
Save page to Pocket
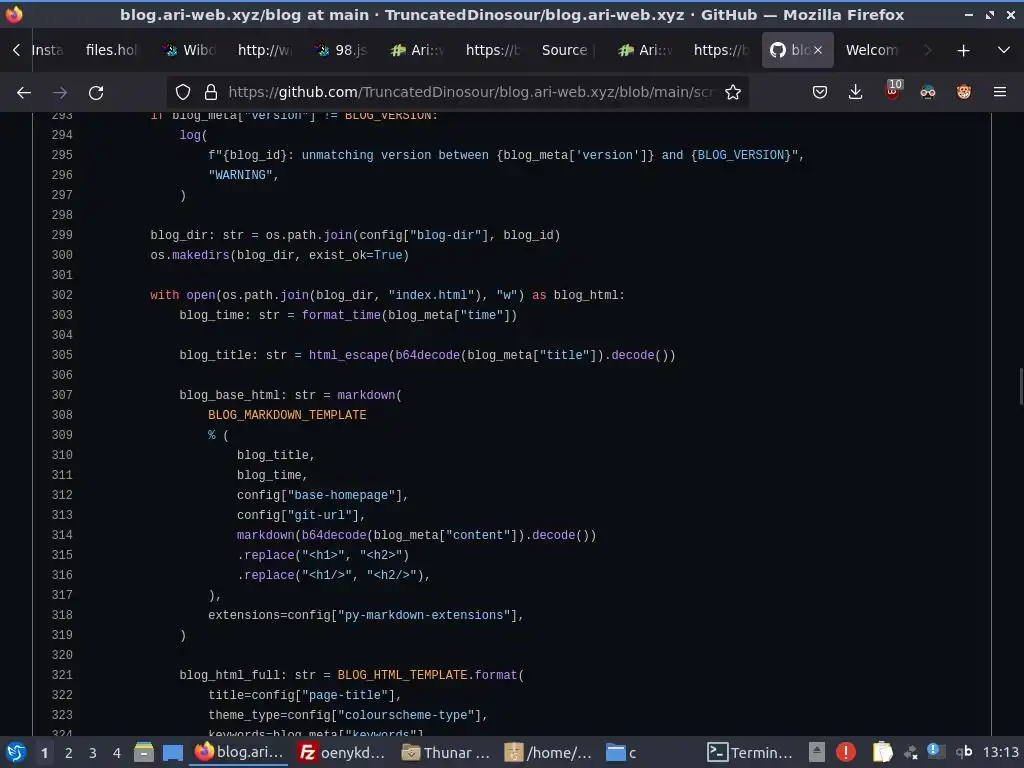820,93
